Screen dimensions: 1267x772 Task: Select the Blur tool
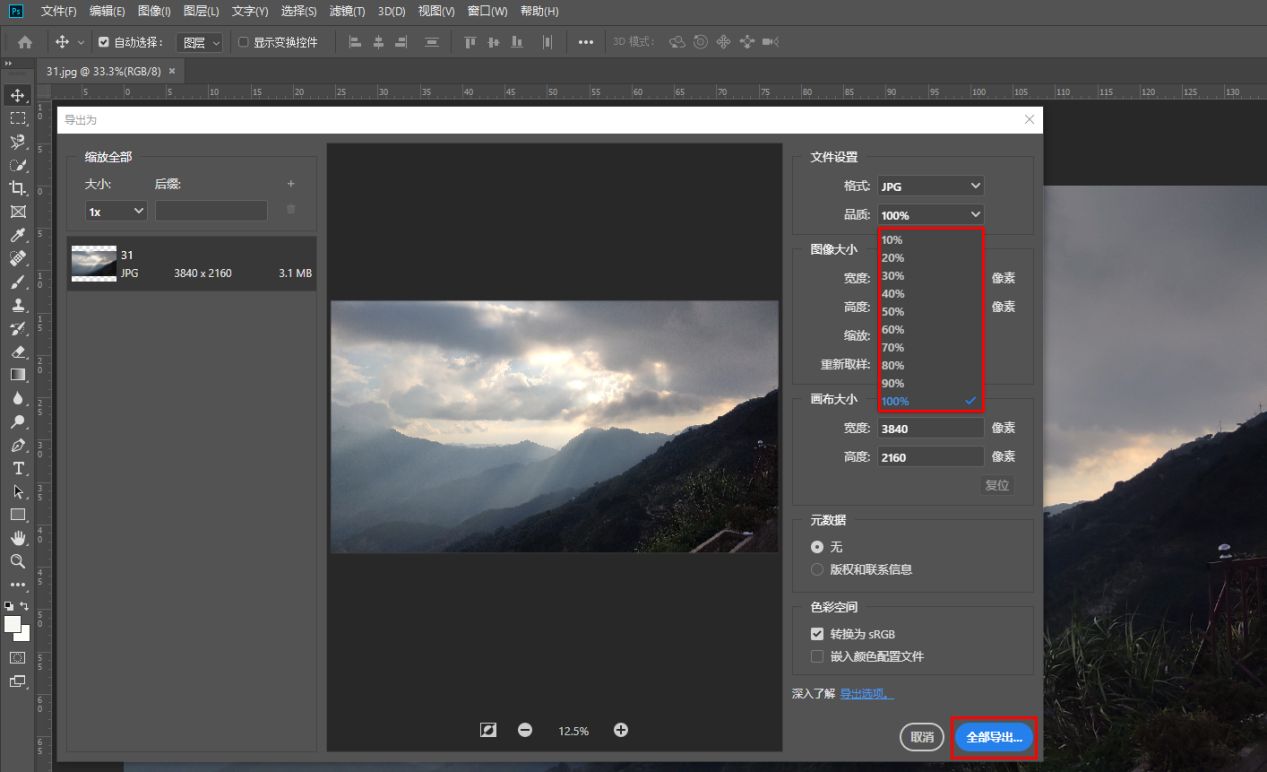[x=18, y=398]
